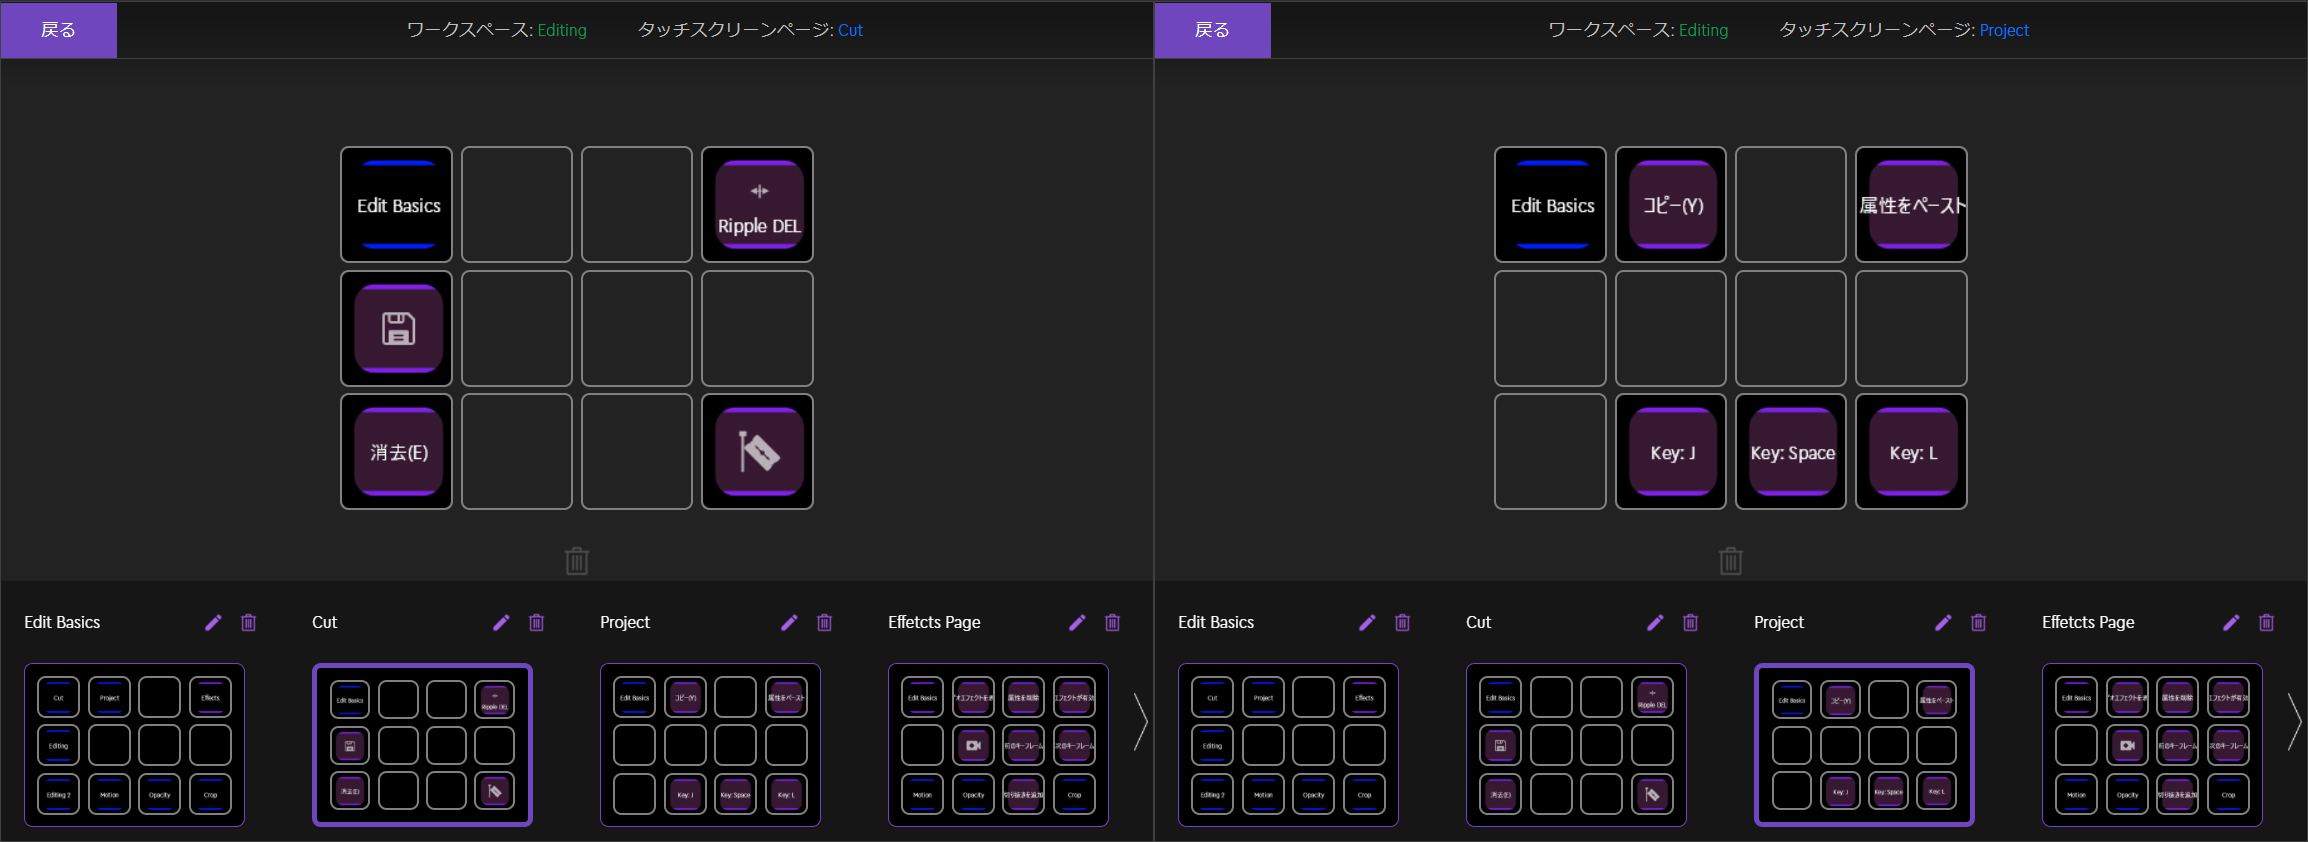Viewport: 2308px width, 842px height.
Task: Edit the Cut page name in left panel
Action: (501, 623)
